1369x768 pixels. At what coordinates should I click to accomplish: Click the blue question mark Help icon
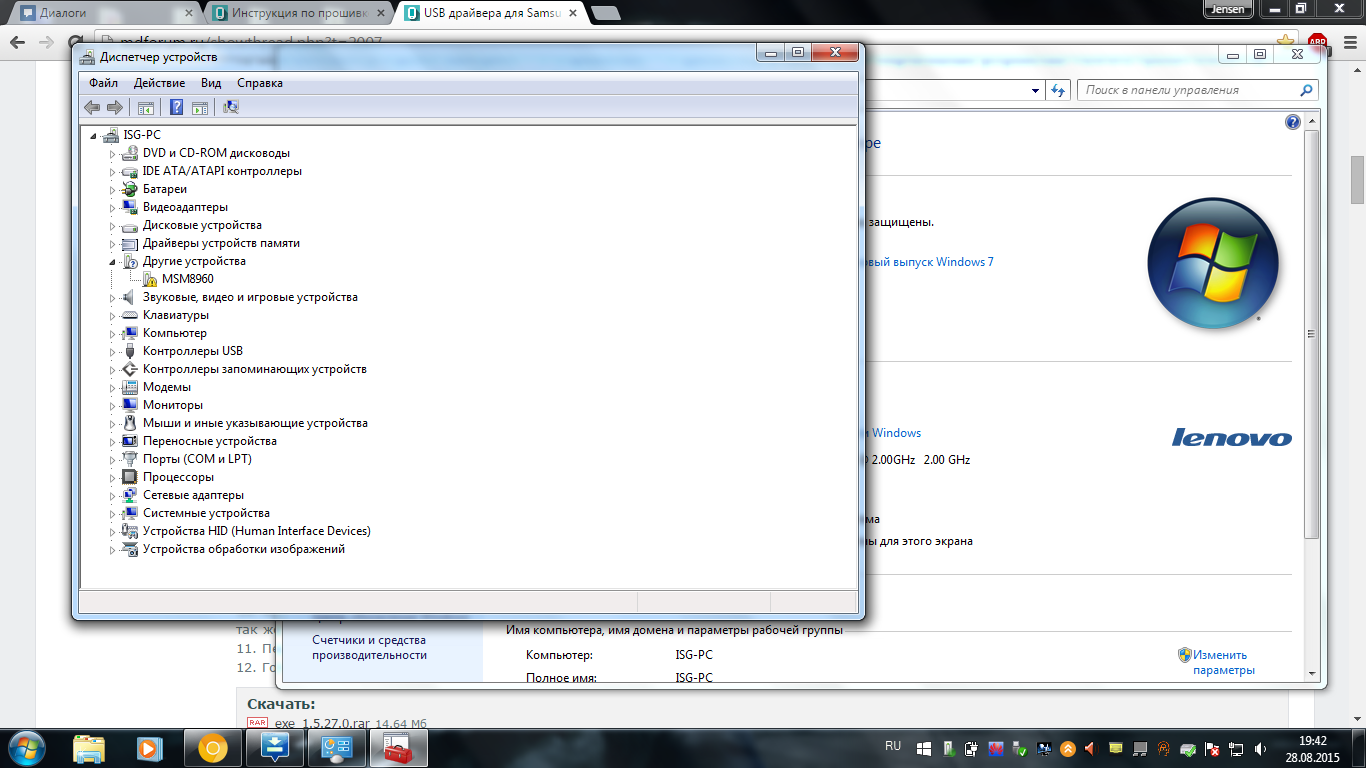pyautogui.click(x=176, y=107)
